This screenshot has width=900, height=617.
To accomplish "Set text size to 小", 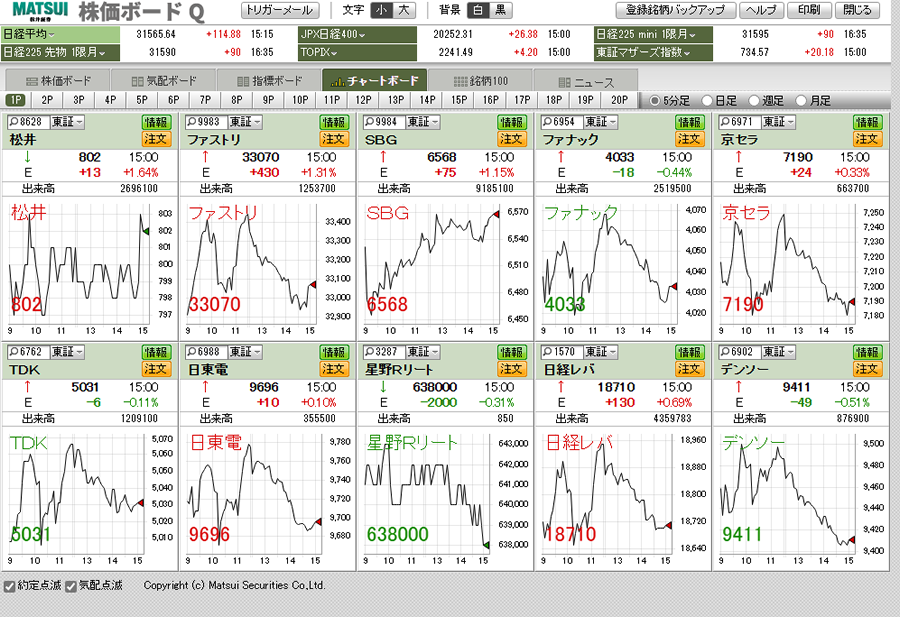I will click(382, 10).
